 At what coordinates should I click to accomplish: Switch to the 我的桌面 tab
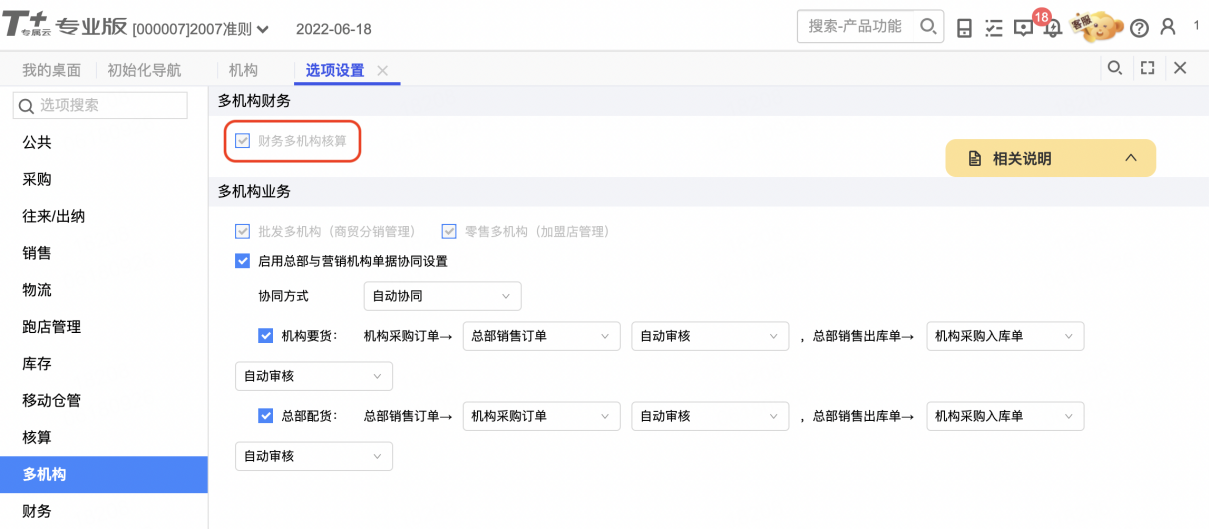point(52,70)
